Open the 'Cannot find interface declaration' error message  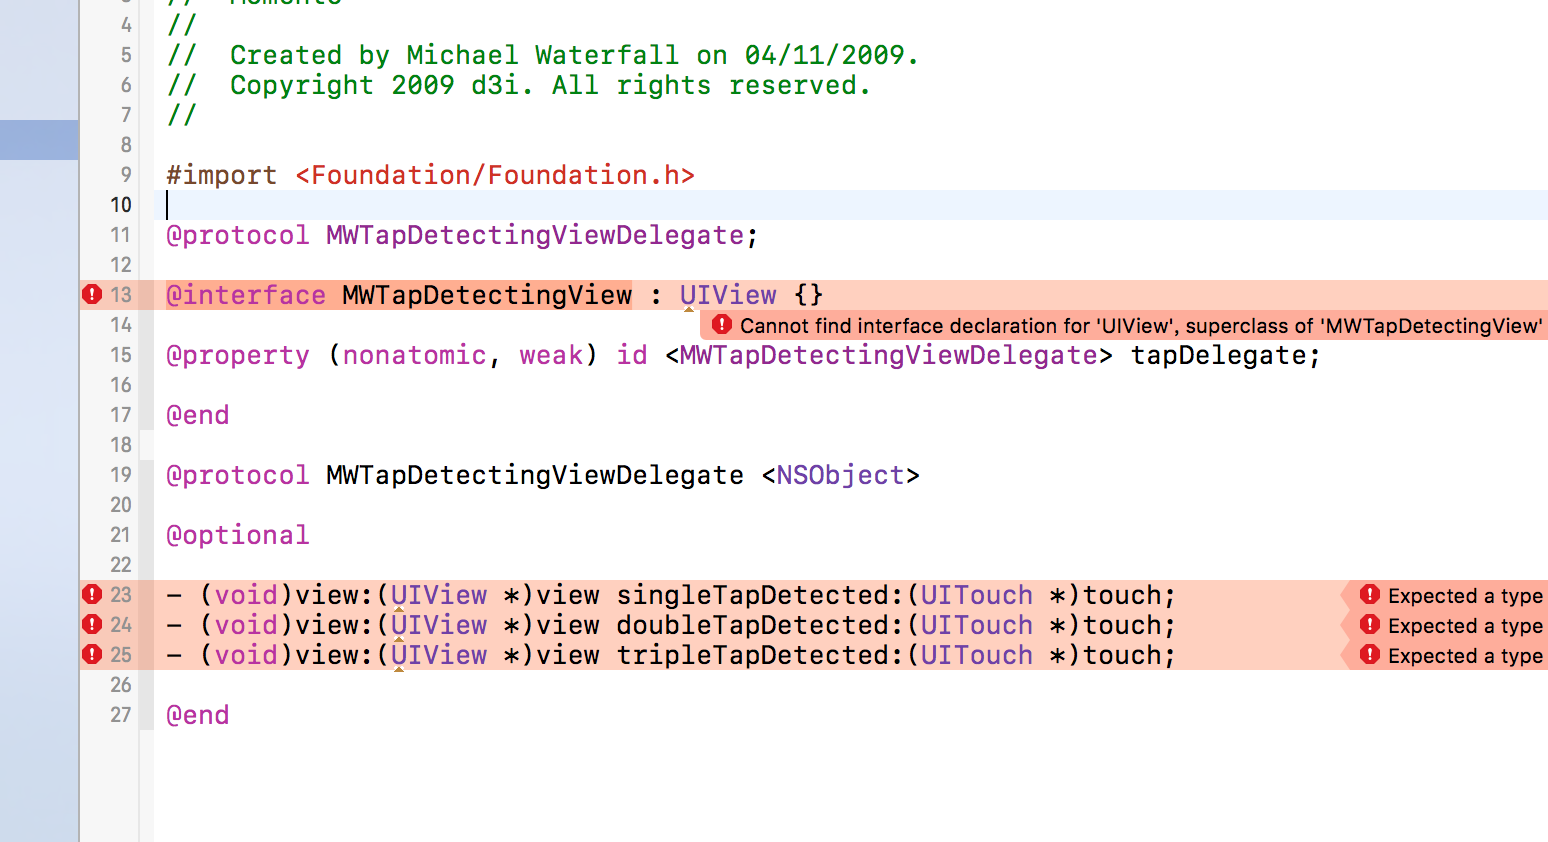tap(1140, 326)
